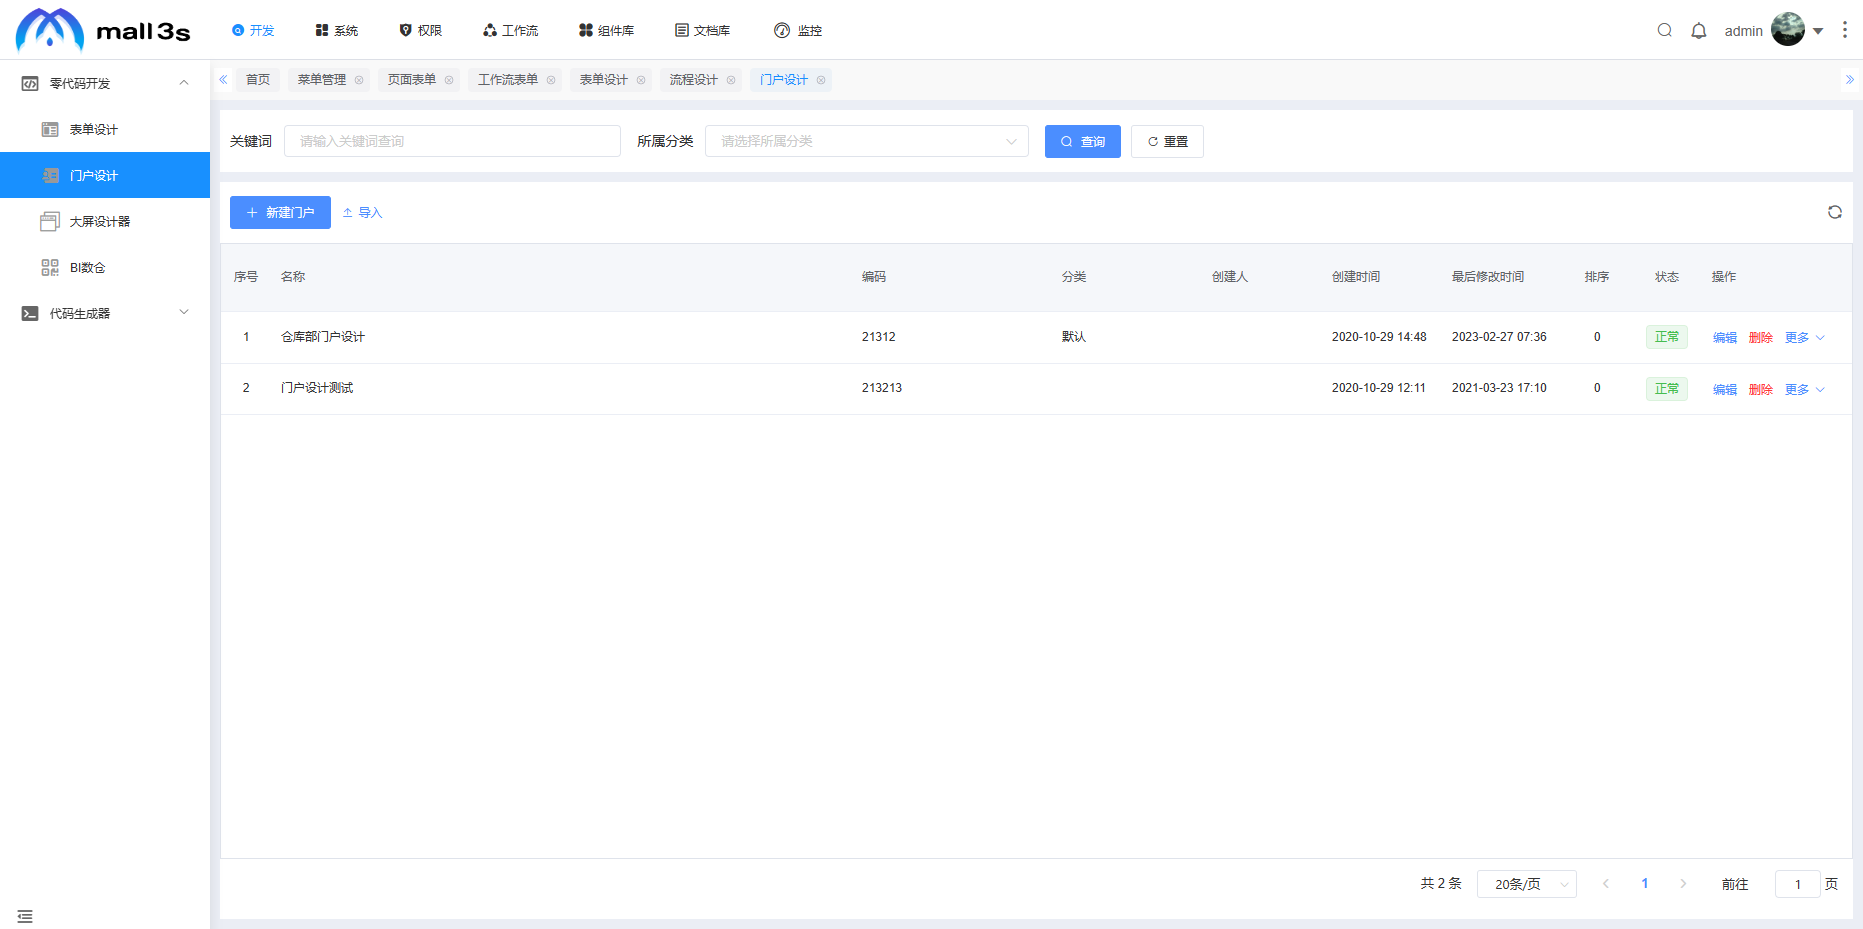
Task: Close the 表单设计 tab
Action: (x=641, y=80)
